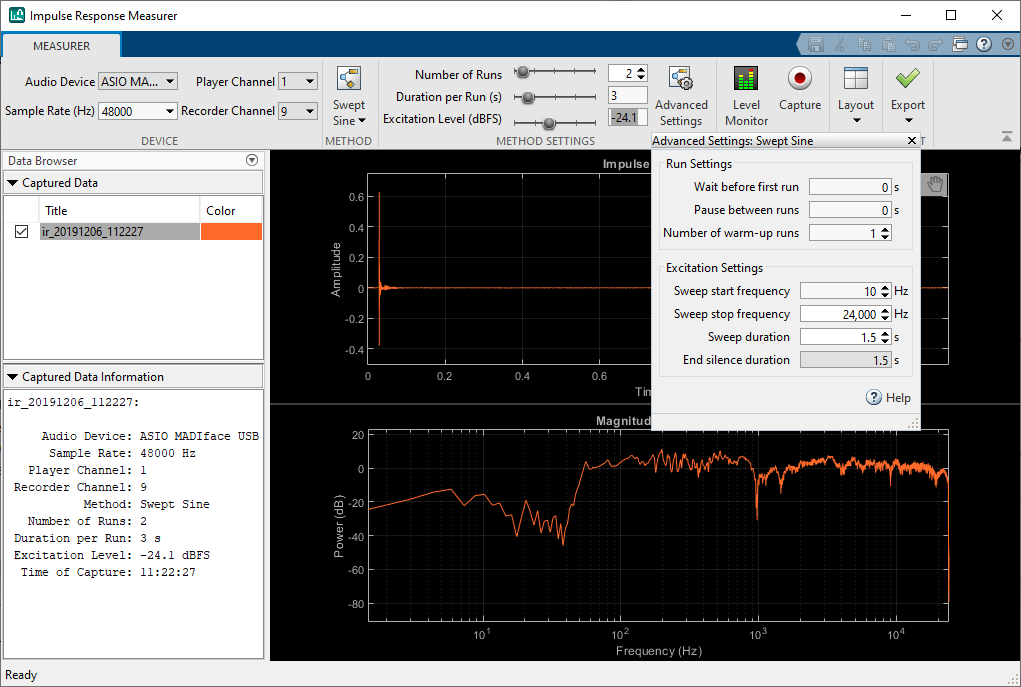Screen dimensions: 1021x687
Task: Uncheck the ir_20191206_112227 capture checkbox
Action: pos(22,232)
